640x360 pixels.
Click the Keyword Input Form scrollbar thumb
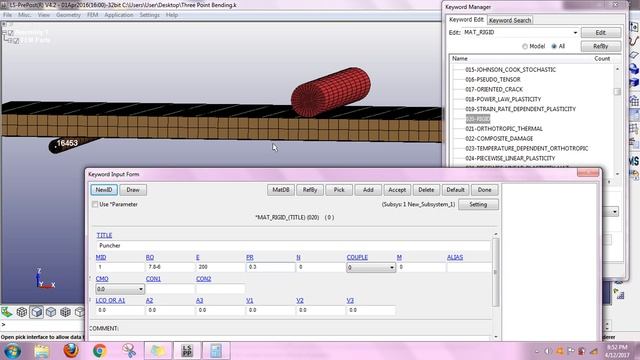pos(496,272)
